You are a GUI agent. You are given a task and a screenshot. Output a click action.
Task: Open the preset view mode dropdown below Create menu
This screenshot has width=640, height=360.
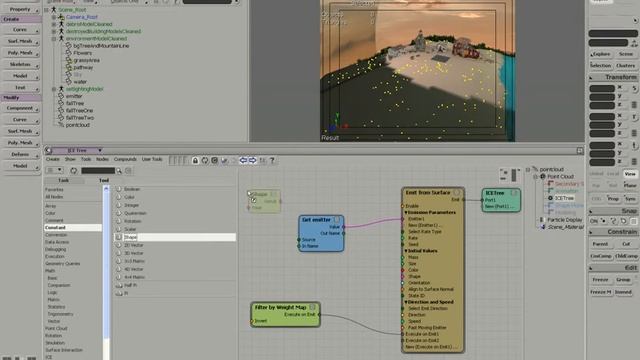[x=55, y=170]
